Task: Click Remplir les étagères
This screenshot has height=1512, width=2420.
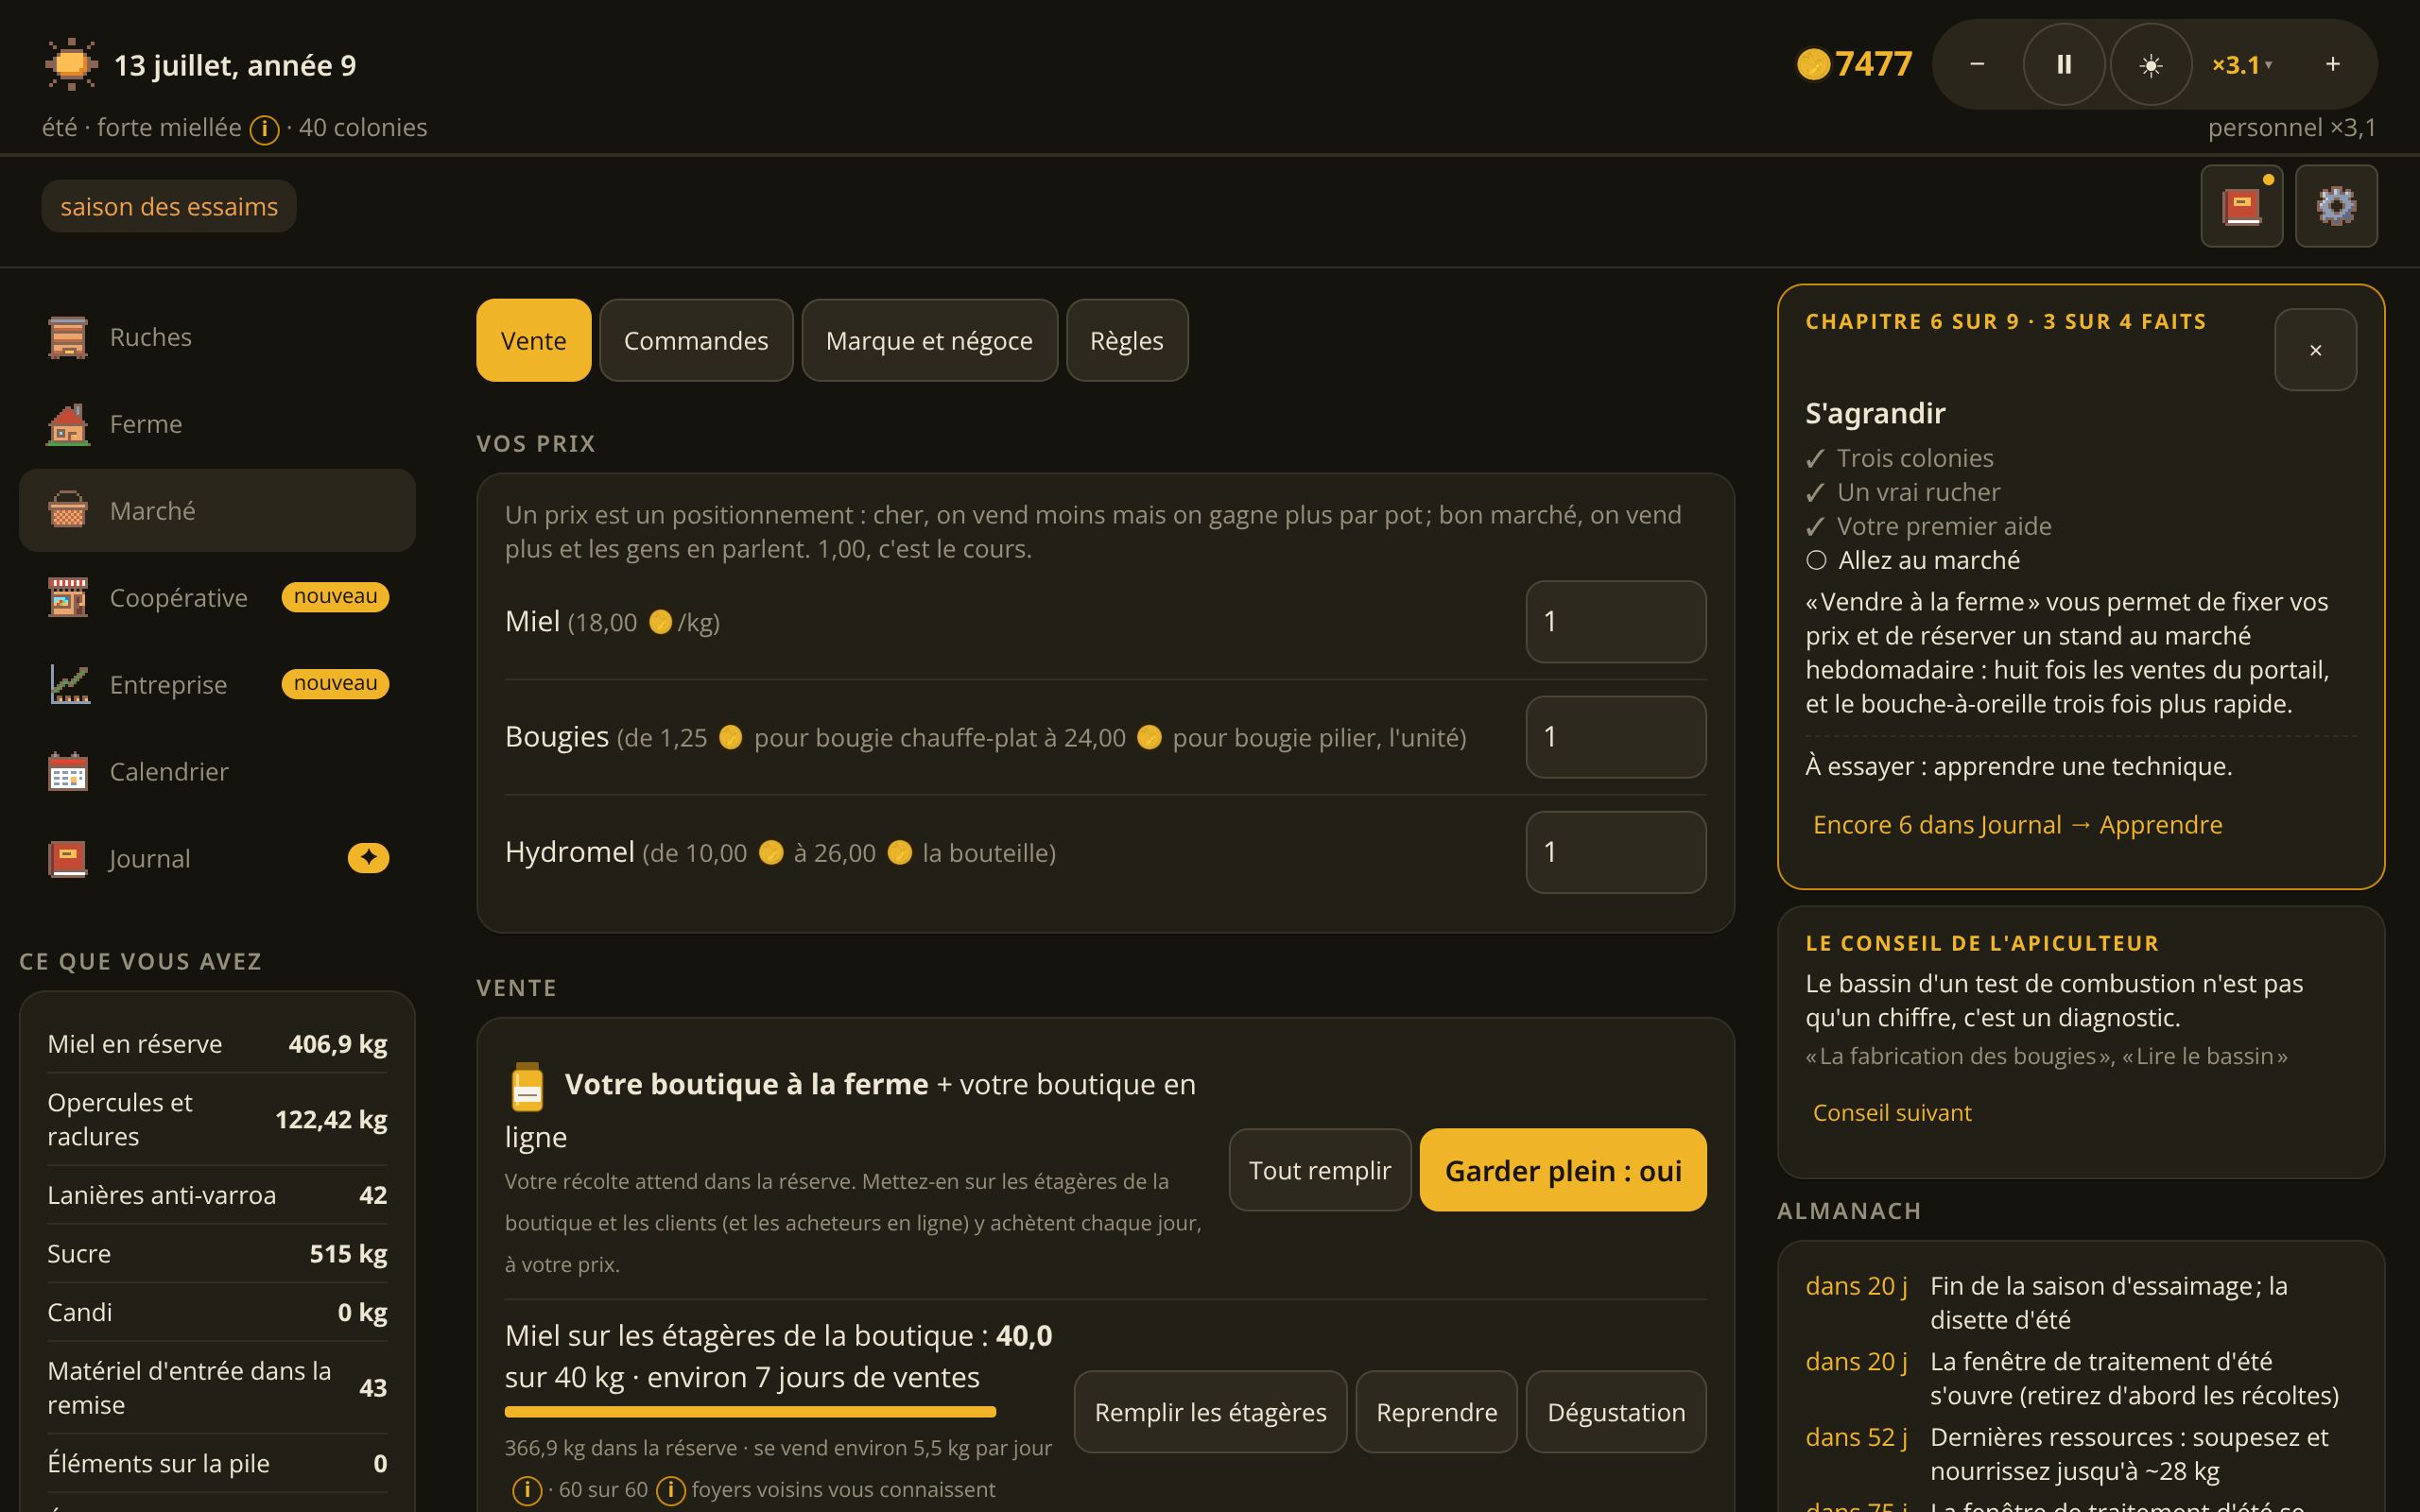Action: click(x=1210, y=1412)
